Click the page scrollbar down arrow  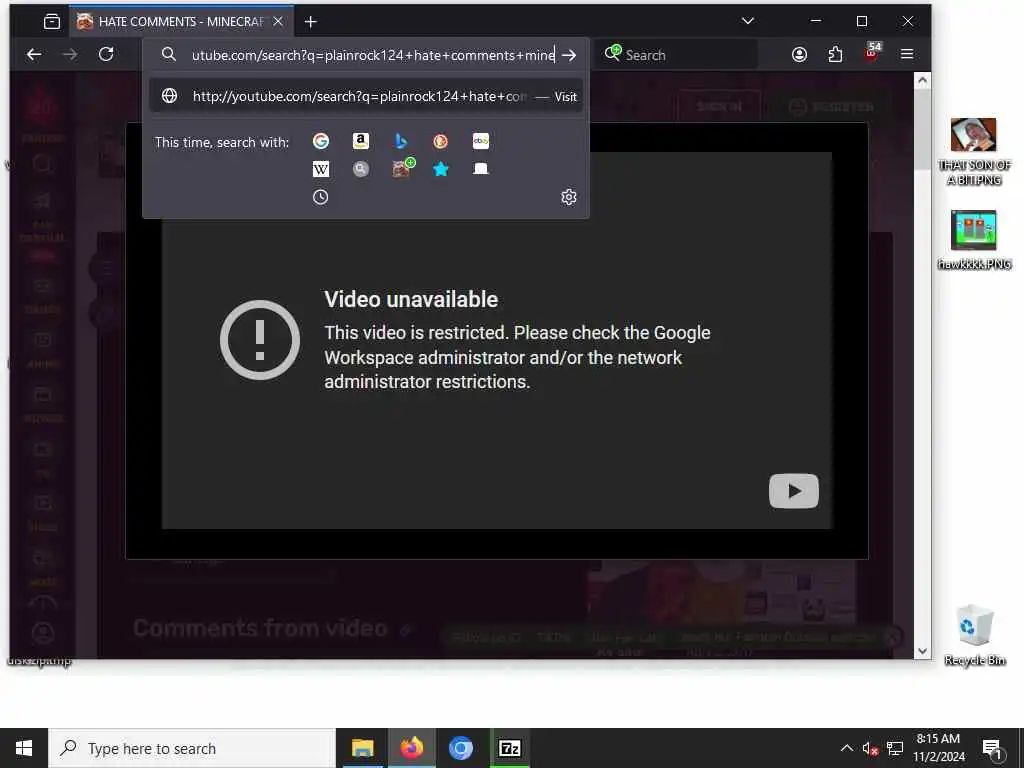coord(922,650)
